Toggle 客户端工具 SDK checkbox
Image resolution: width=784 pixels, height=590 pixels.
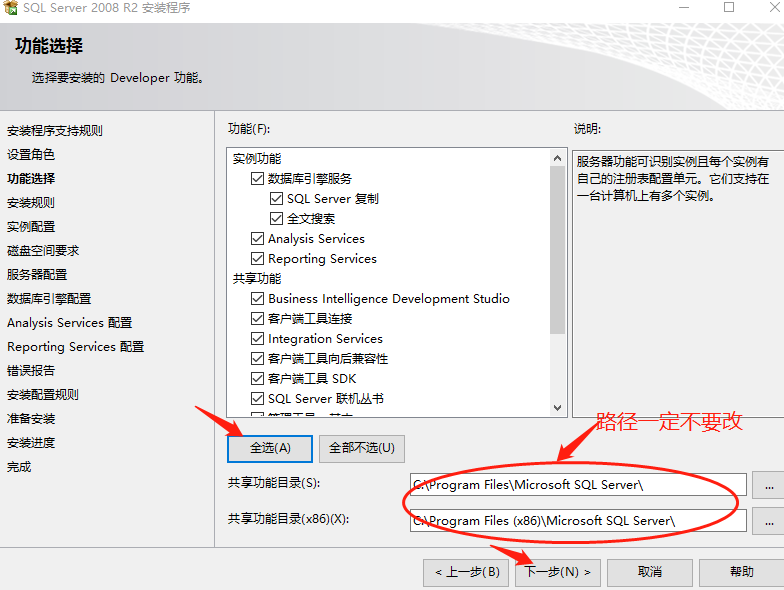click(x=258, y=378)
